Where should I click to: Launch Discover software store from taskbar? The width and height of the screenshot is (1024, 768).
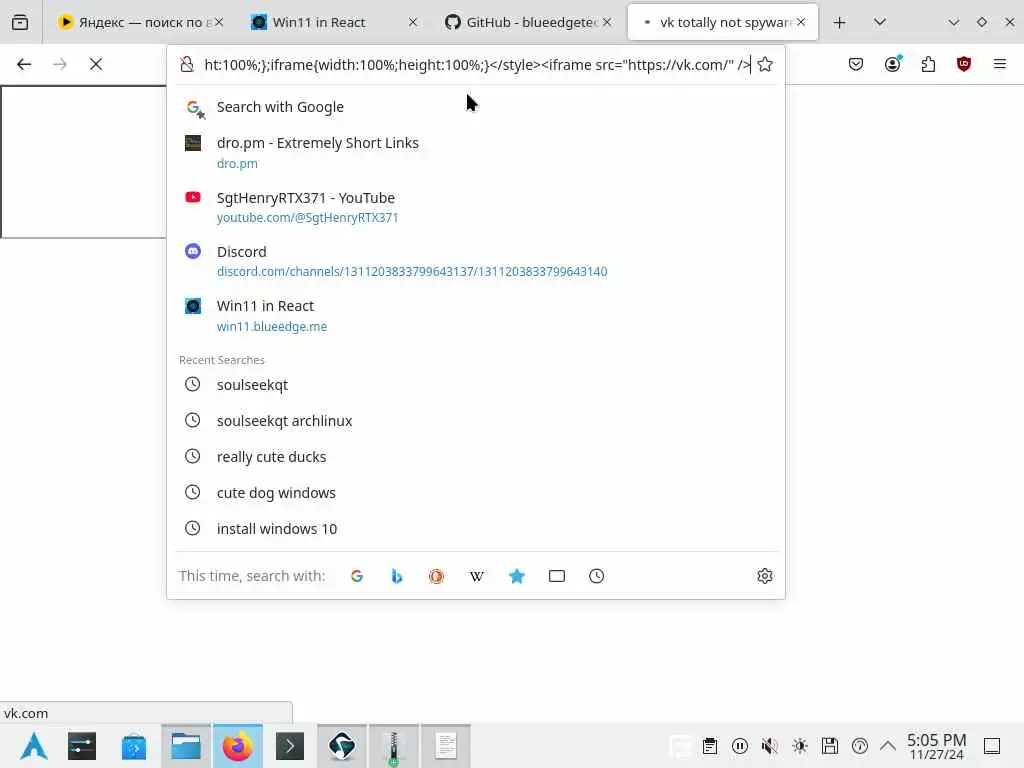click(x=133, y=746)
